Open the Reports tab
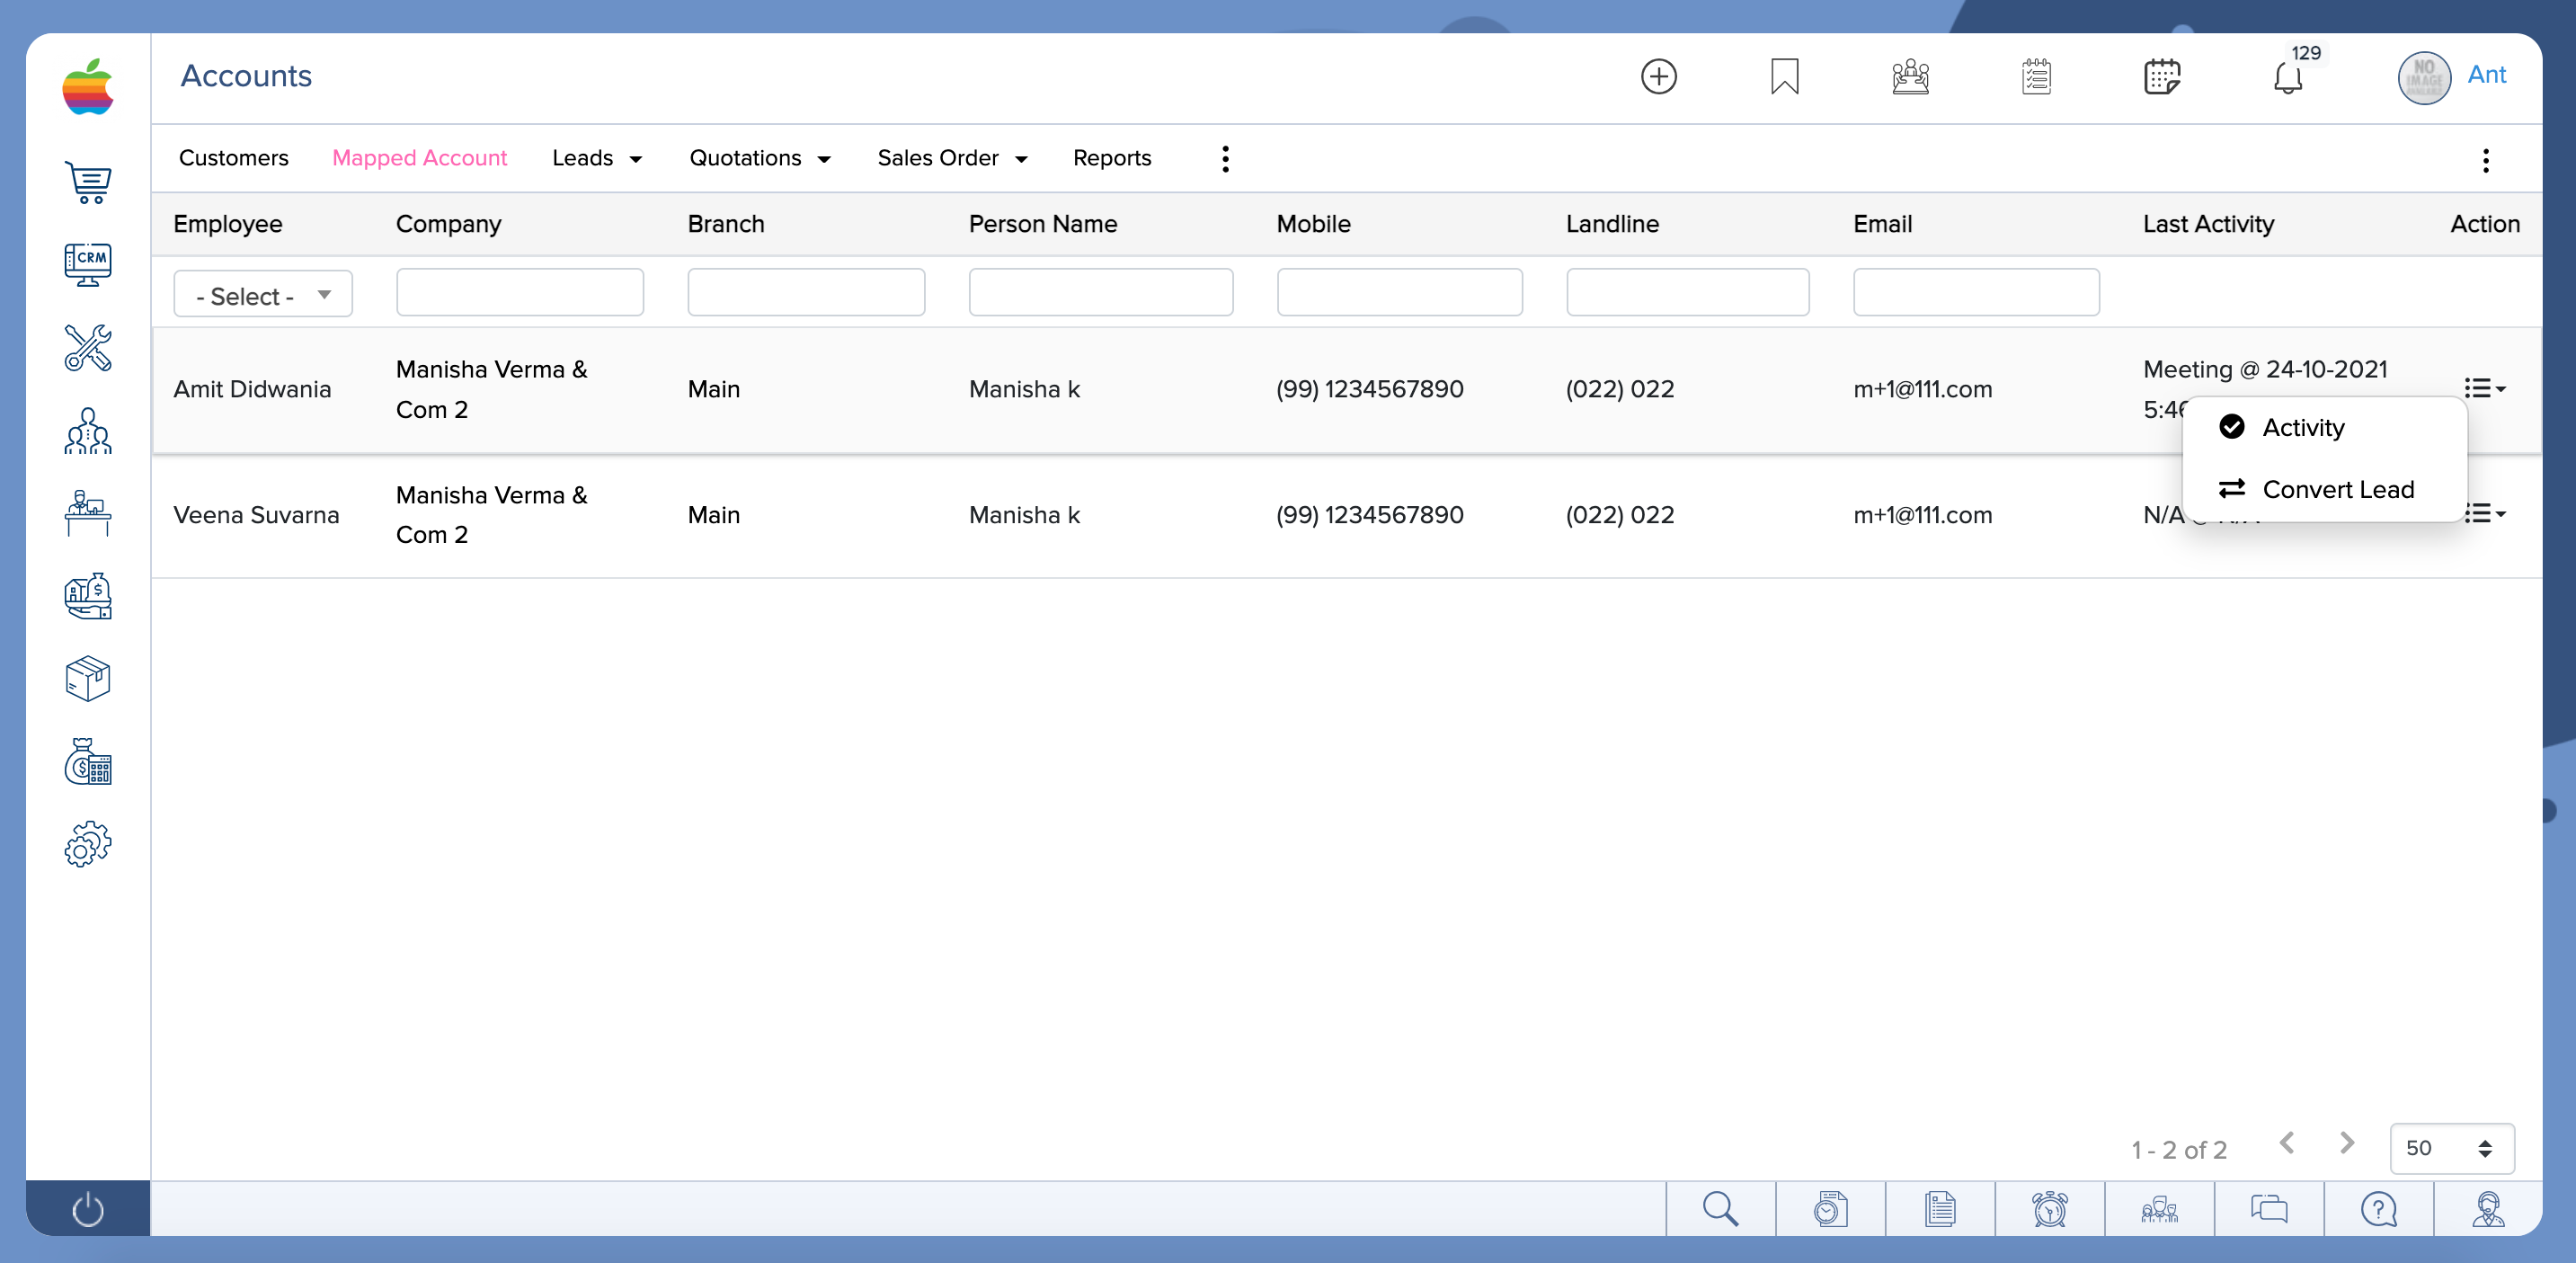 [1112, 158]
